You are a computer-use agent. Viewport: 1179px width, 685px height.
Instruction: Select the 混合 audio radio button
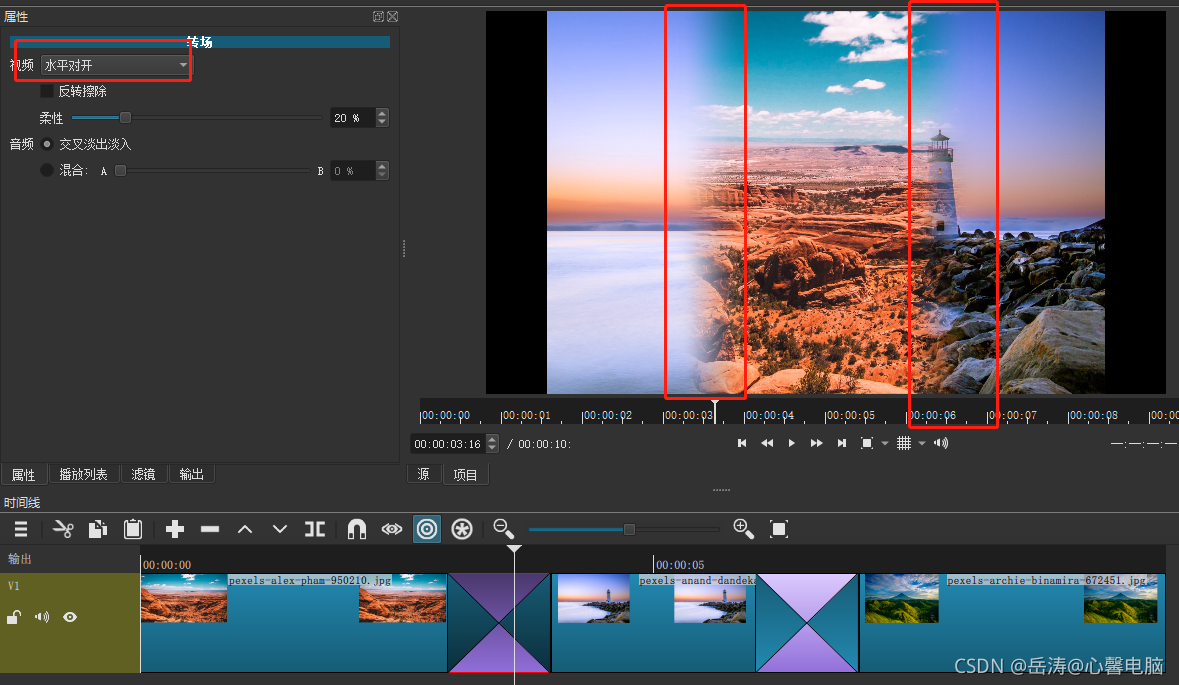point(47,171)
